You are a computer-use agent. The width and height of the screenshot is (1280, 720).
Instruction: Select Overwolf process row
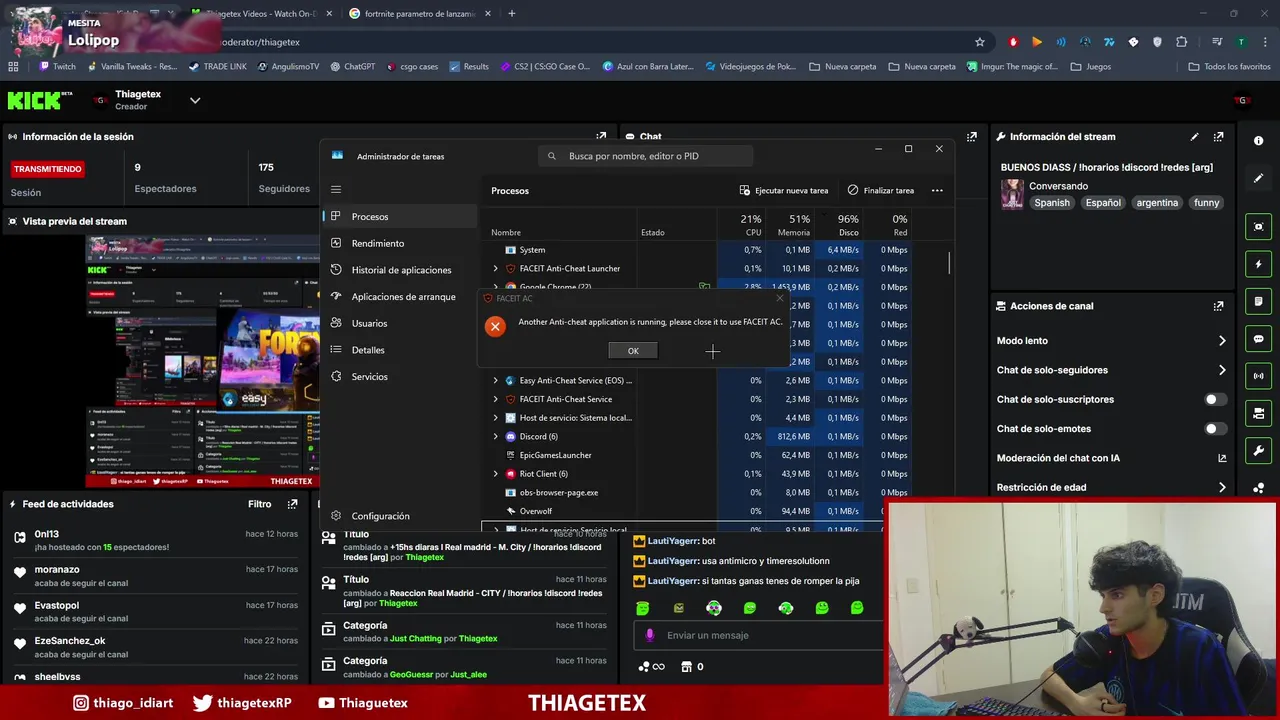(697, 511)
